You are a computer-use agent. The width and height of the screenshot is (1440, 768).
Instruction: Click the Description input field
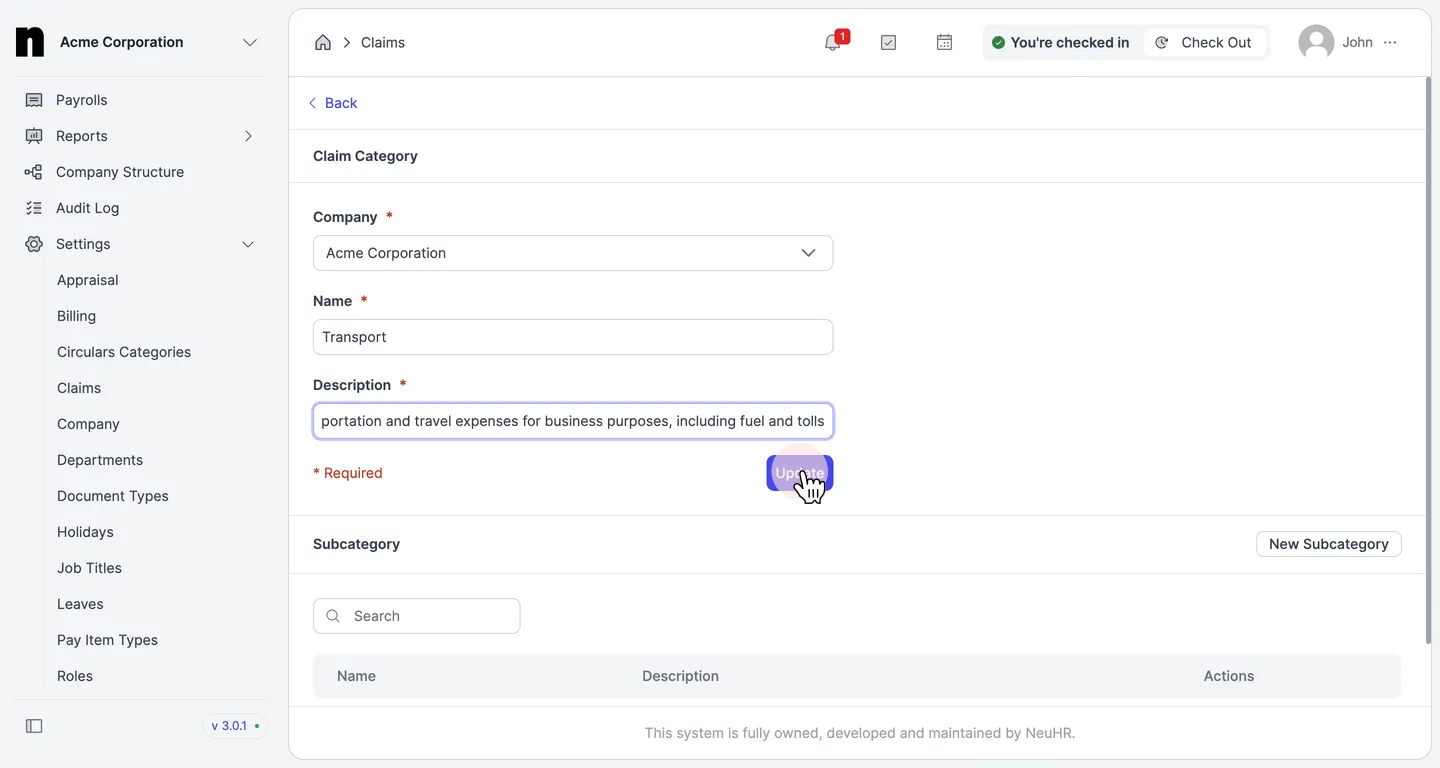click(x=573, y=421)
